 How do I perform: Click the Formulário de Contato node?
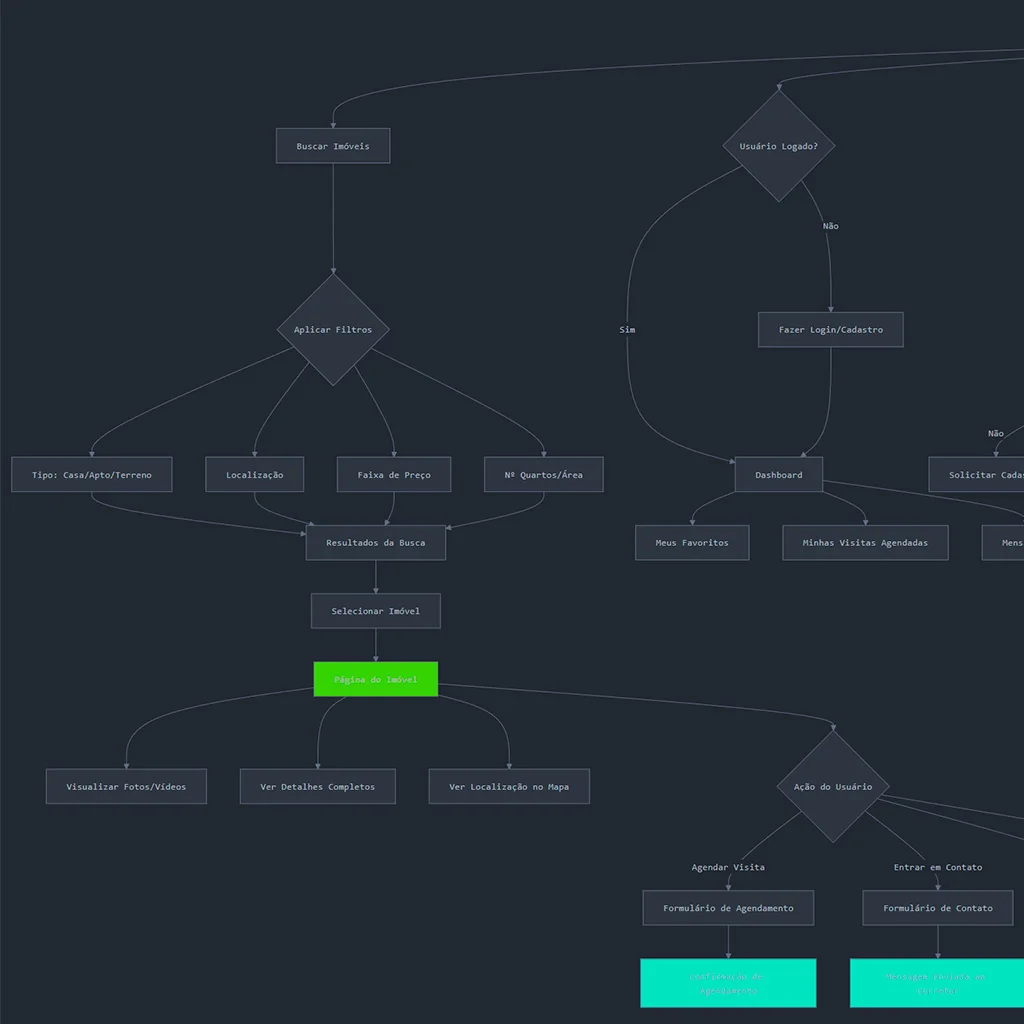point(938,908)
